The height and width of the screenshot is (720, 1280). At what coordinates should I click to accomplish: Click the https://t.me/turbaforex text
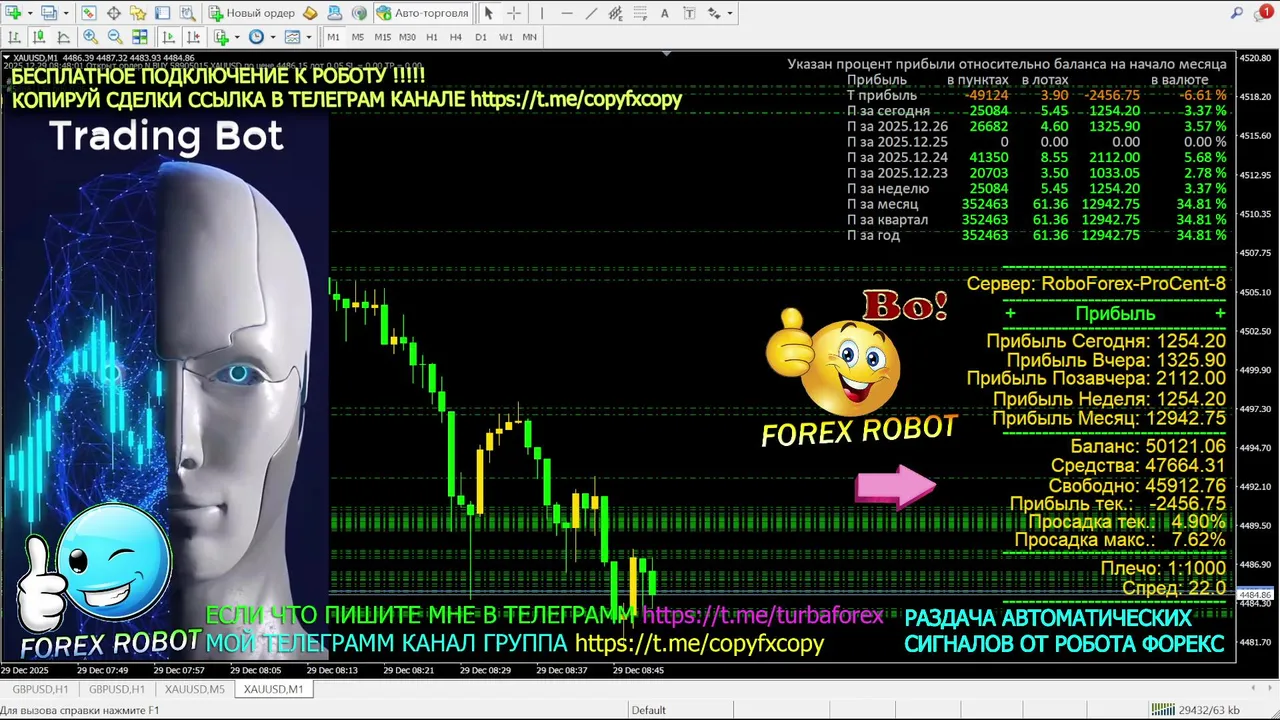pos(763,615)
